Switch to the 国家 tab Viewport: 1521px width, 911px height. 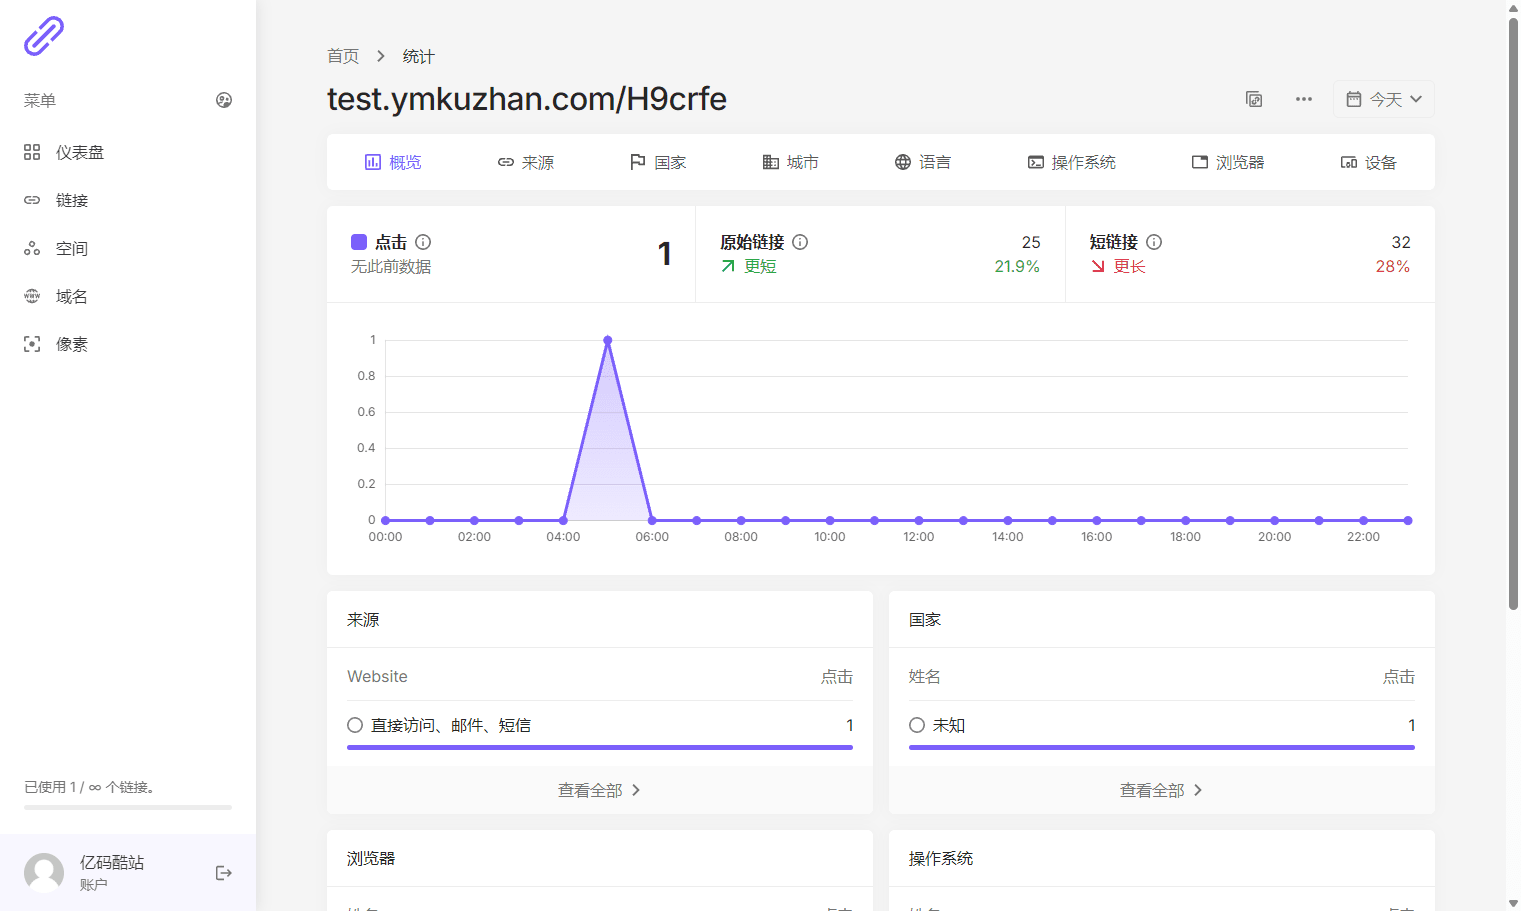(x=658, y=162)
